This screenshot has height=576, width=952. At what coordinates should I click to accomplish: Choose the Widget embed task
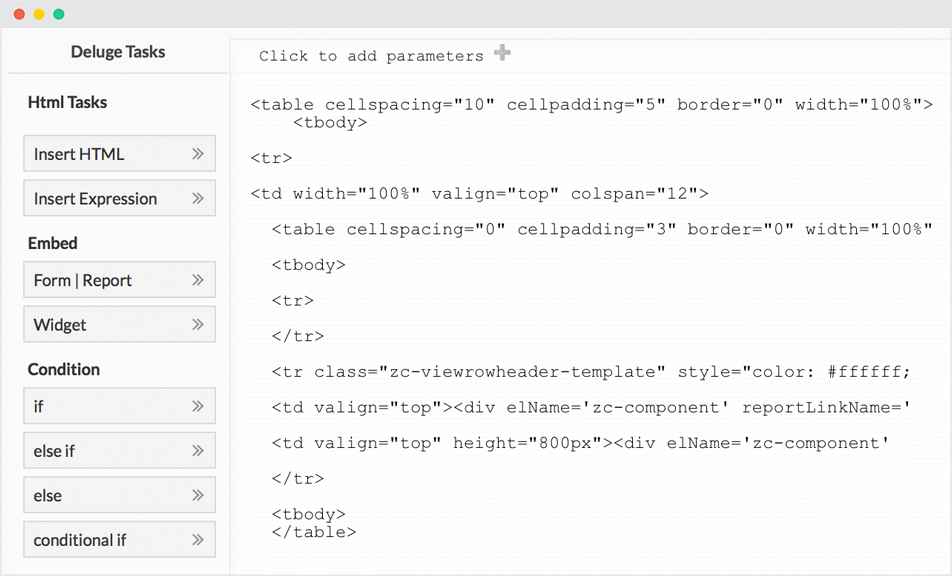(120, 324)
